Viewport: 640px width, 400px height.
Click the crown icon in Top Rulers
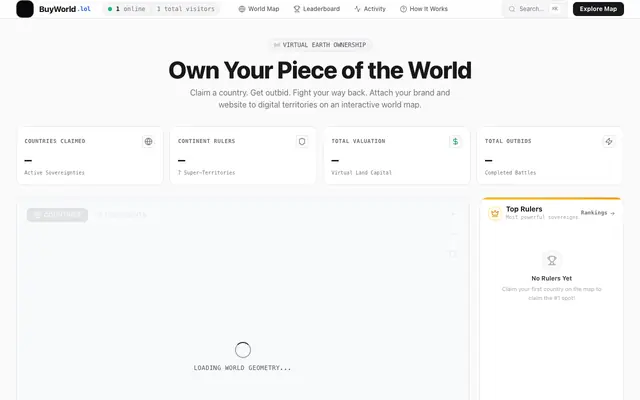[x=495, y=213]
